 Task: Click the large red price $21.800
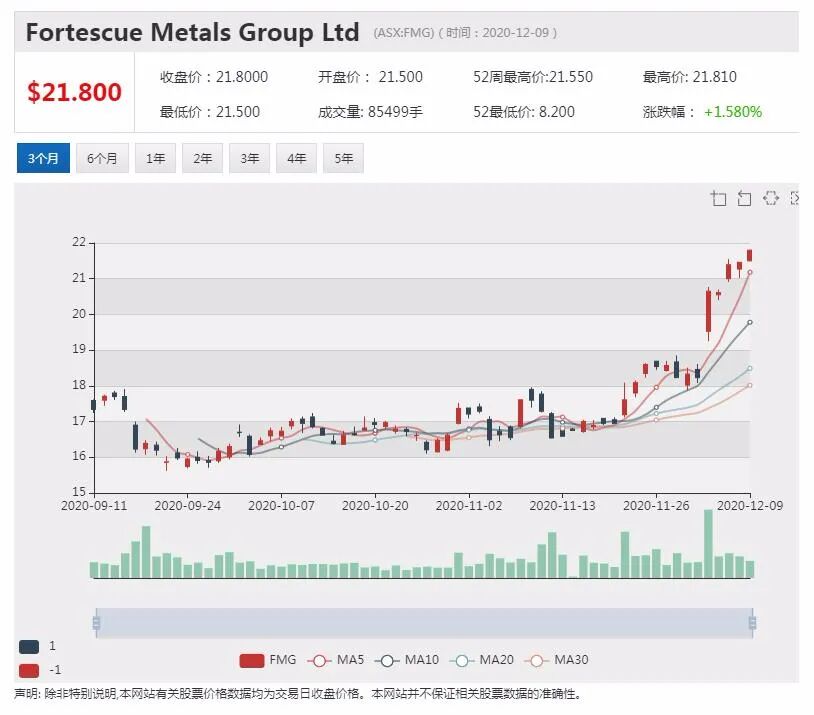click(x=74, y=91)
